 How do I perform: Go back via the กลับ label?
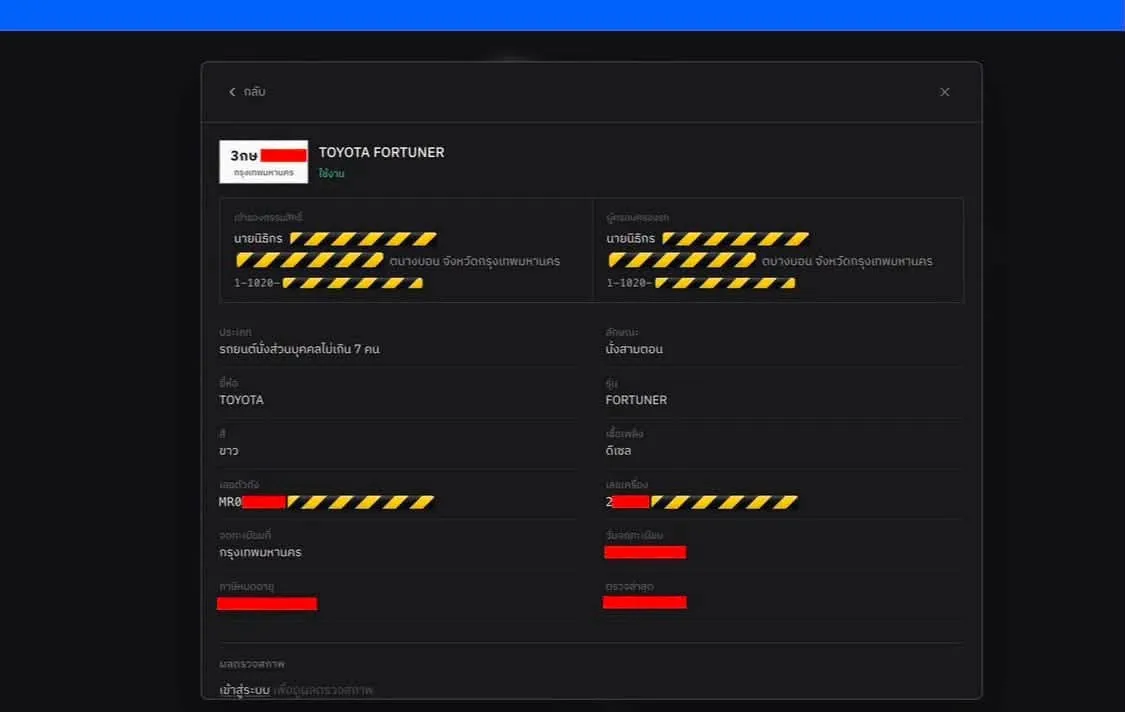254,92
